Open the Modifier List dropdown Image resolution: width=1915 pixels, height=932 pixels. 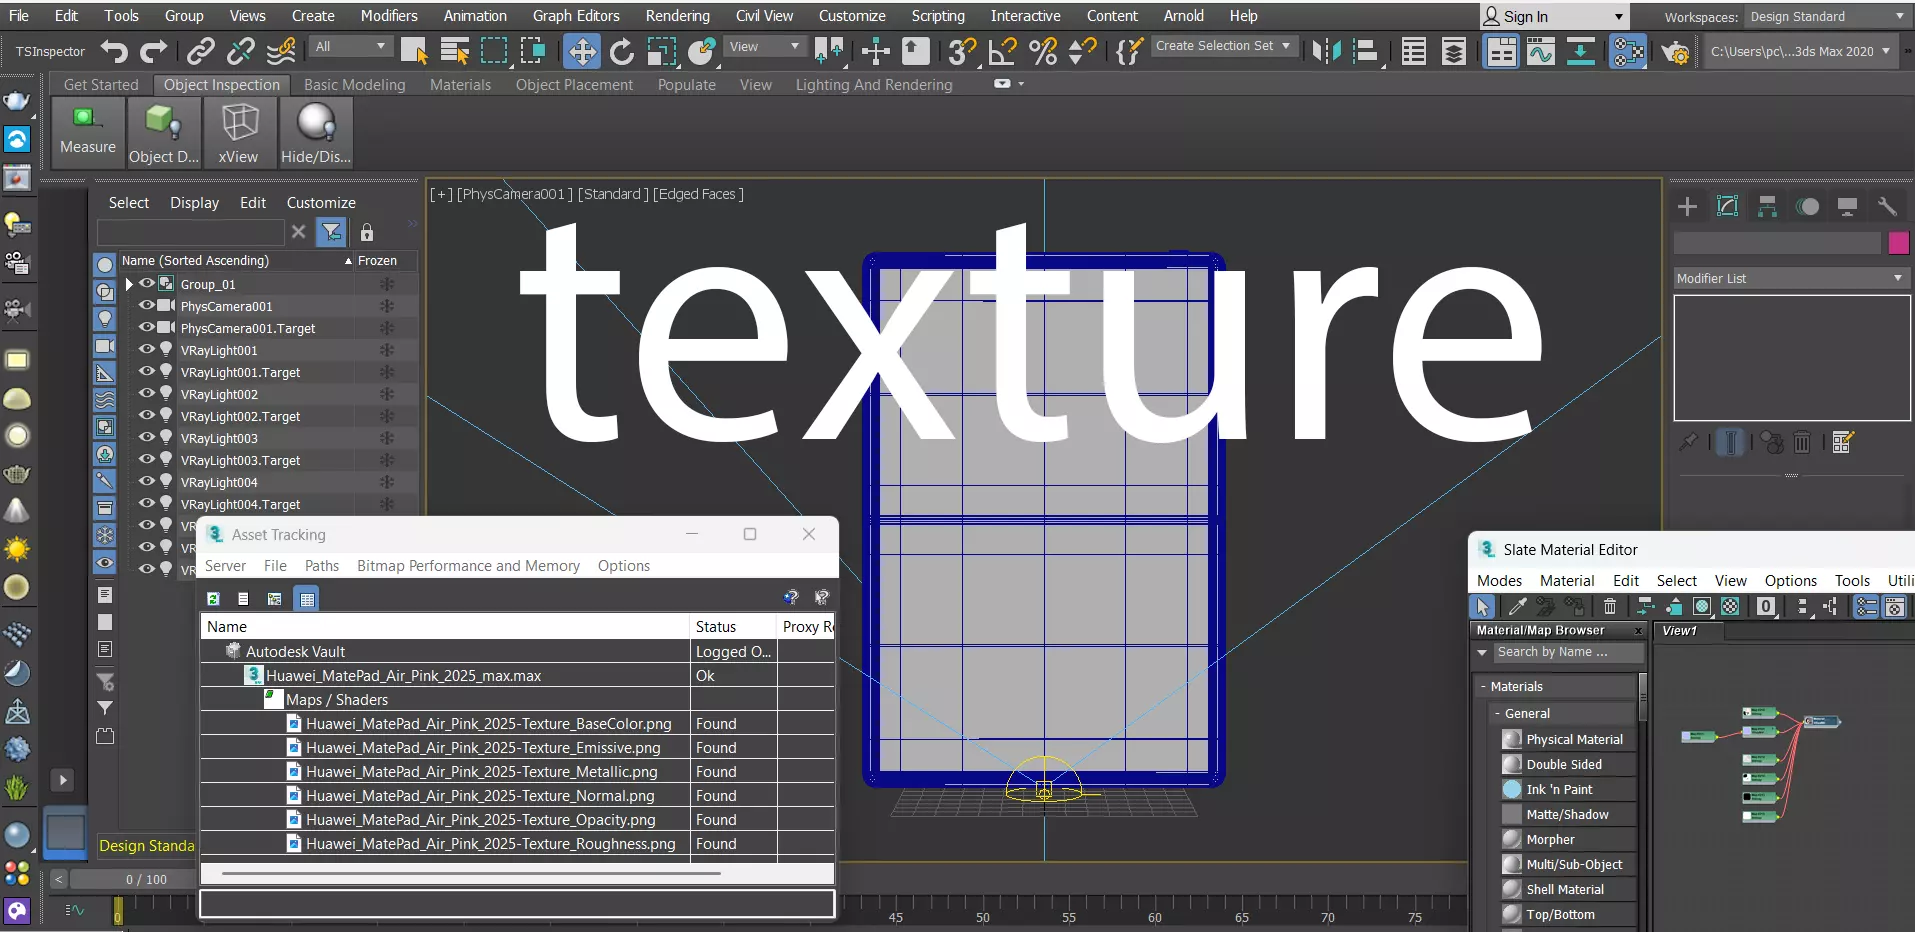(x=1790, y=278)
